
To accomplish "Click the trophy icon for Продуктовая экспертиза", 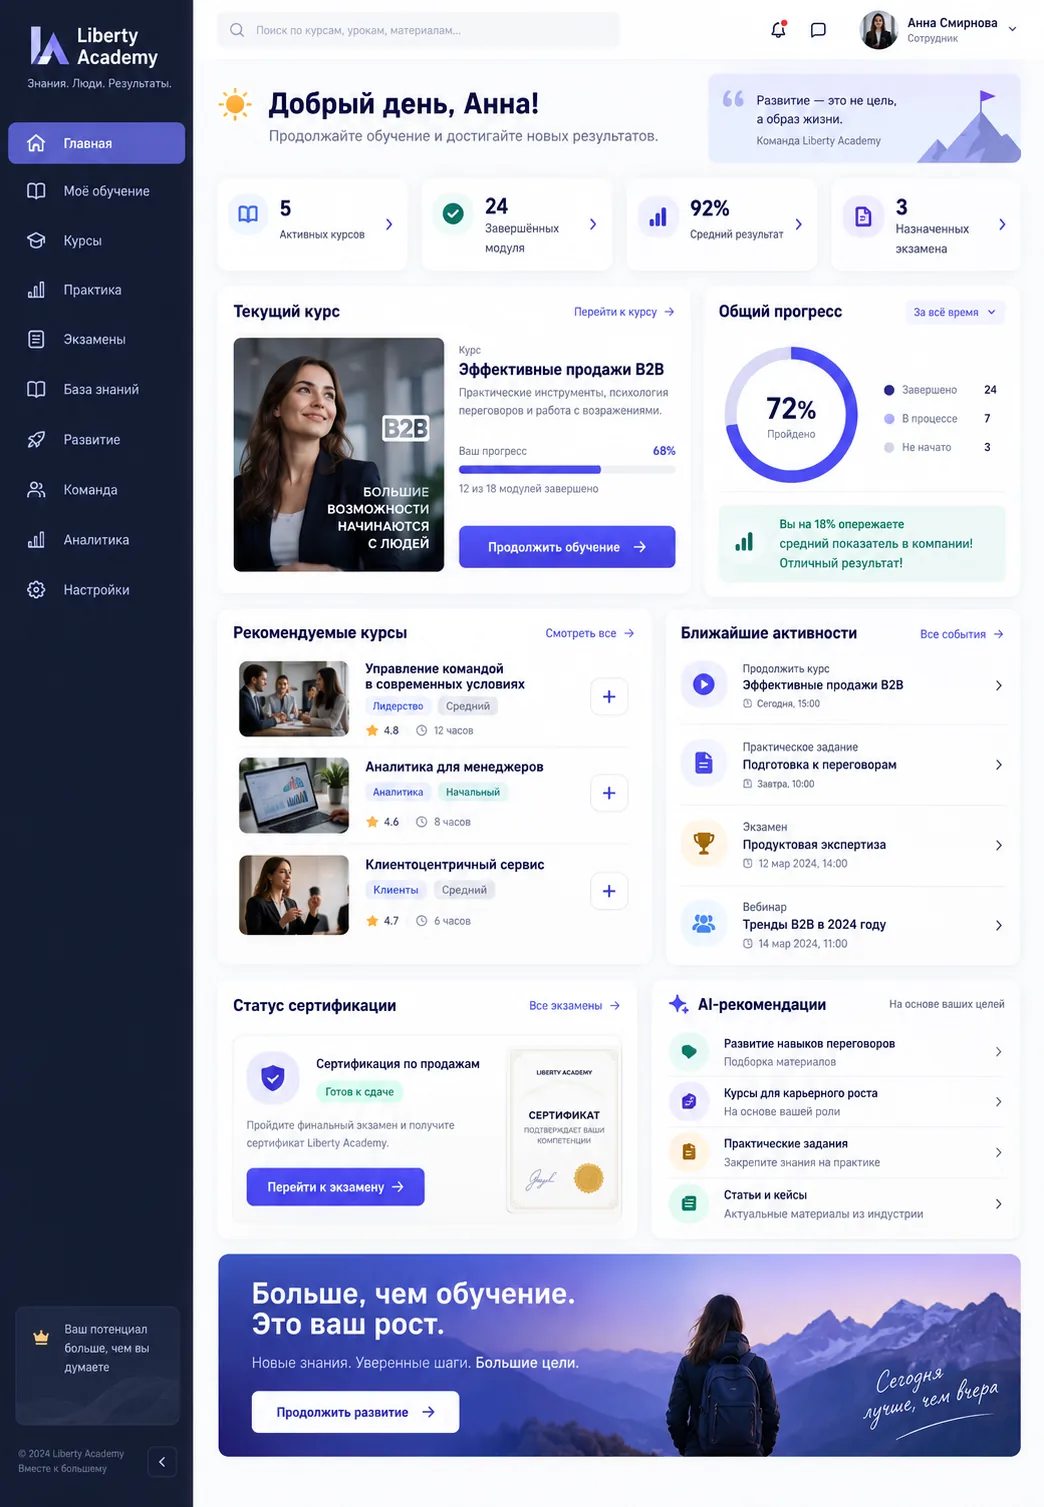I will (704, 843).
